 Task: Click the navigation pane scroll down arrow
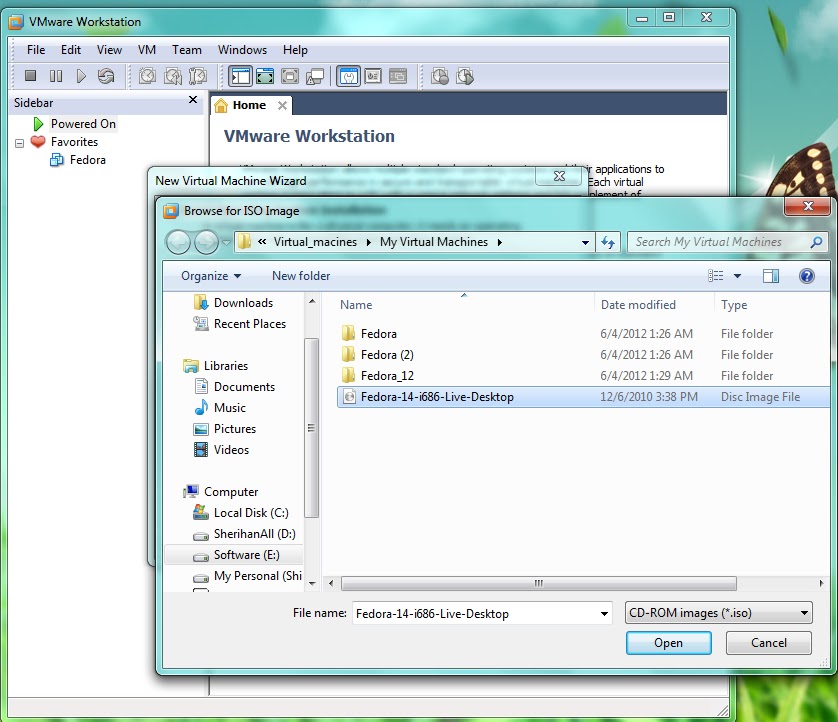pos(312,583)
